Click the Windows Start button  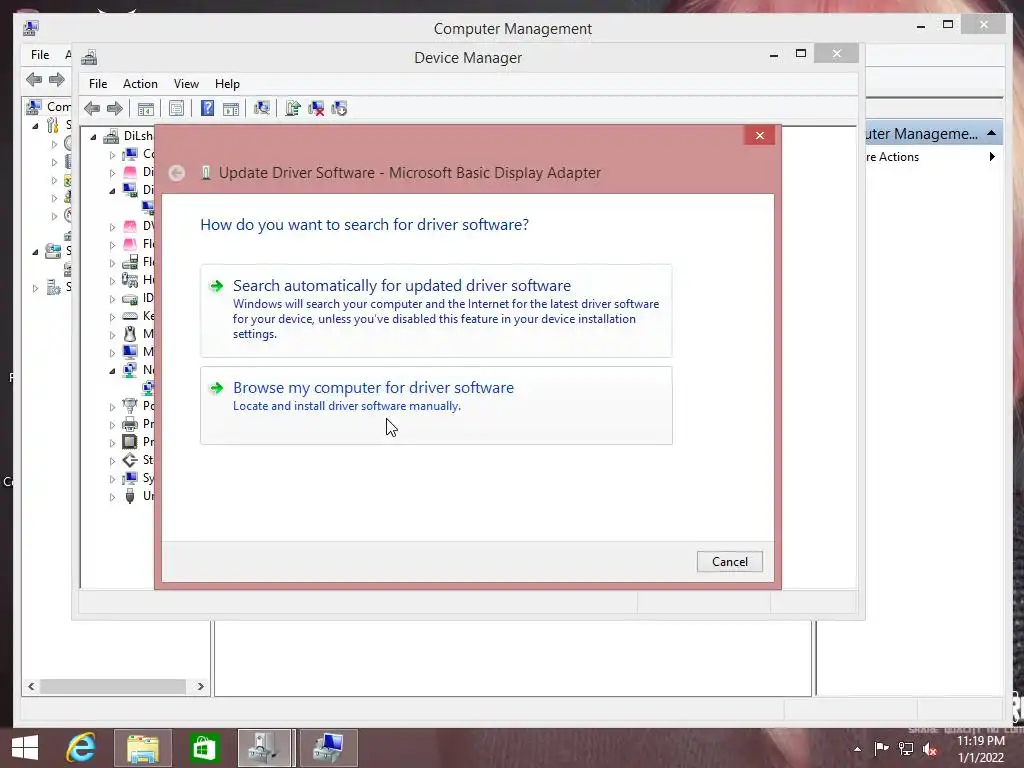[25, 748]
